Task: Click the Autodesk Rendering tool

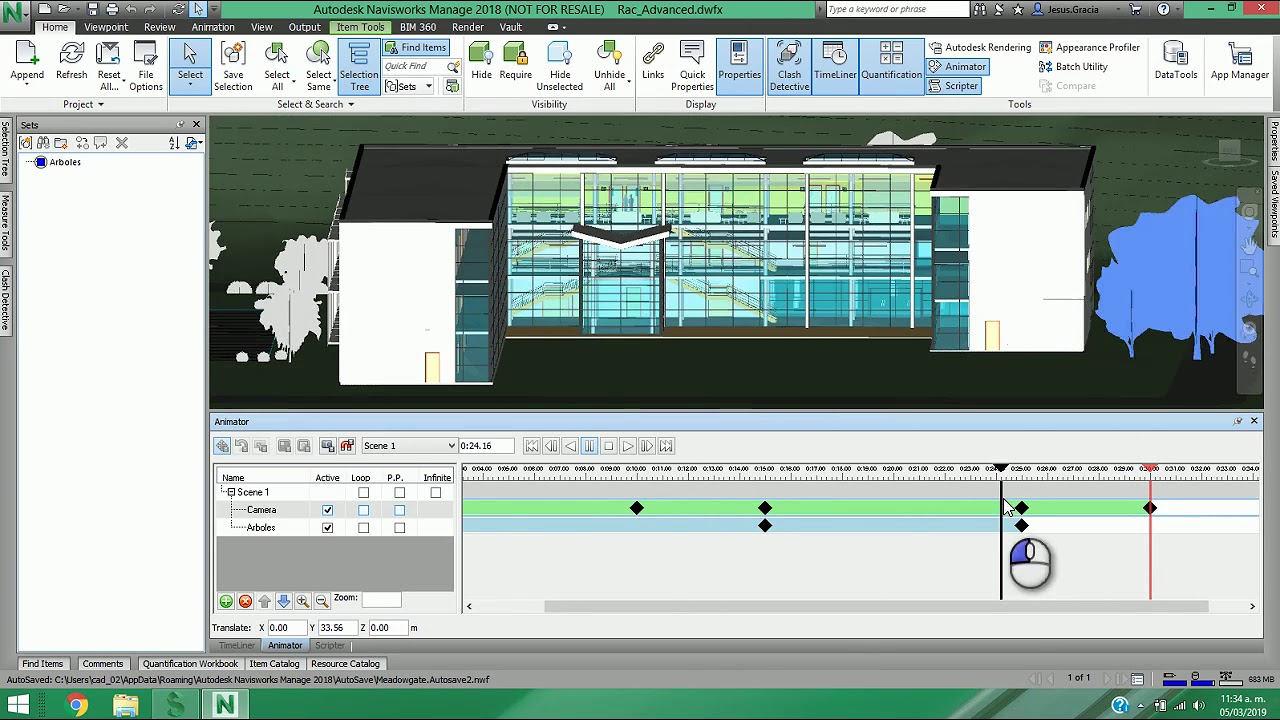Action: [x=979, y=47]
